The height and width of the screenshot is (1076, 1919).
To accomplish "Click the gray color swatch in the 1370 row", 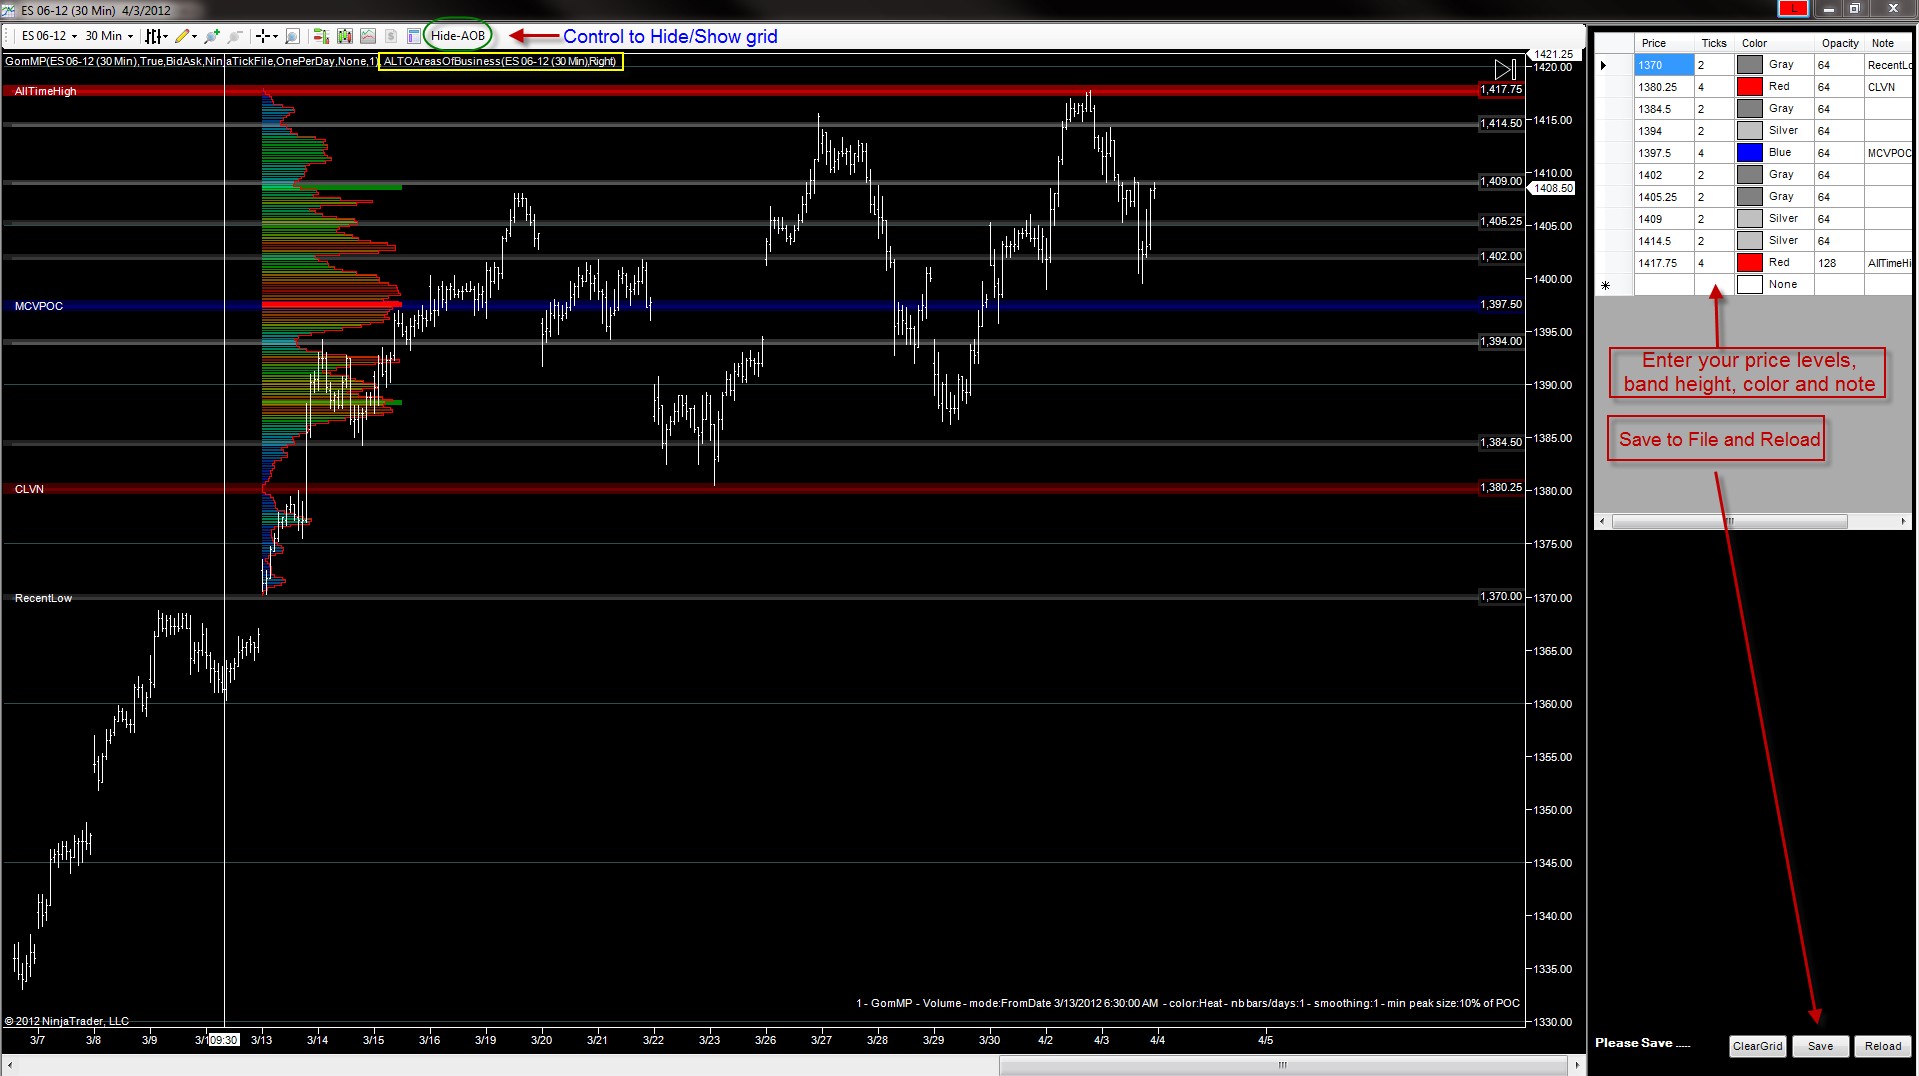I will pos(1750,65).
